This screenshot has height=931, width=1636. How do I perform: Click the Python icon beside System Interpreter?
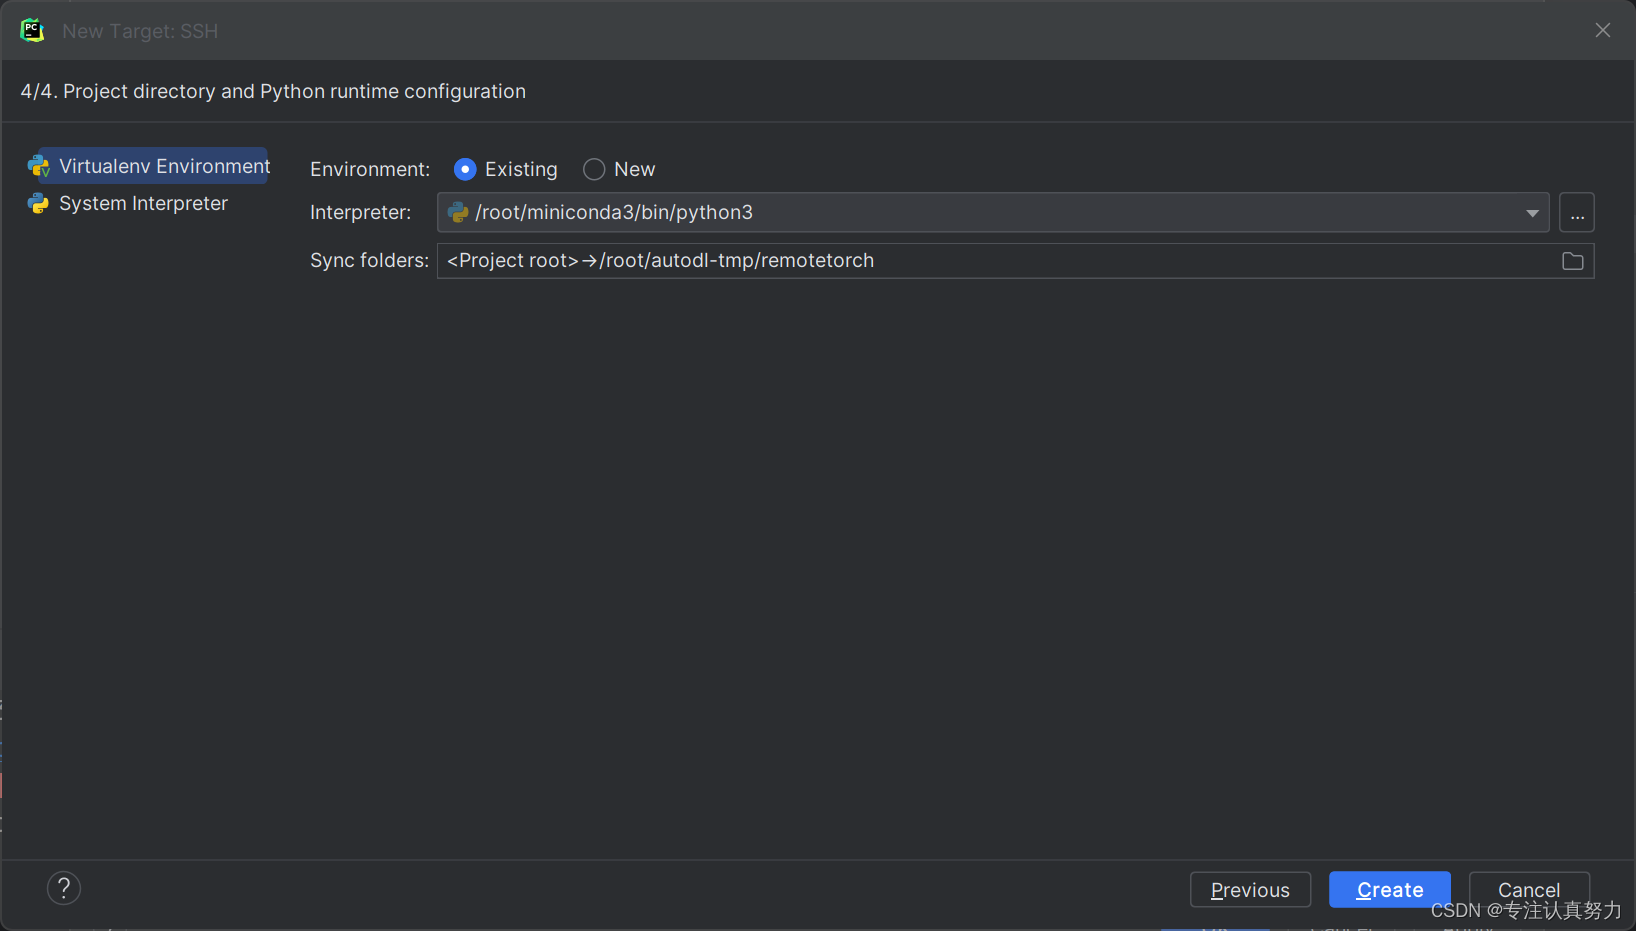[x=38, y=204]
